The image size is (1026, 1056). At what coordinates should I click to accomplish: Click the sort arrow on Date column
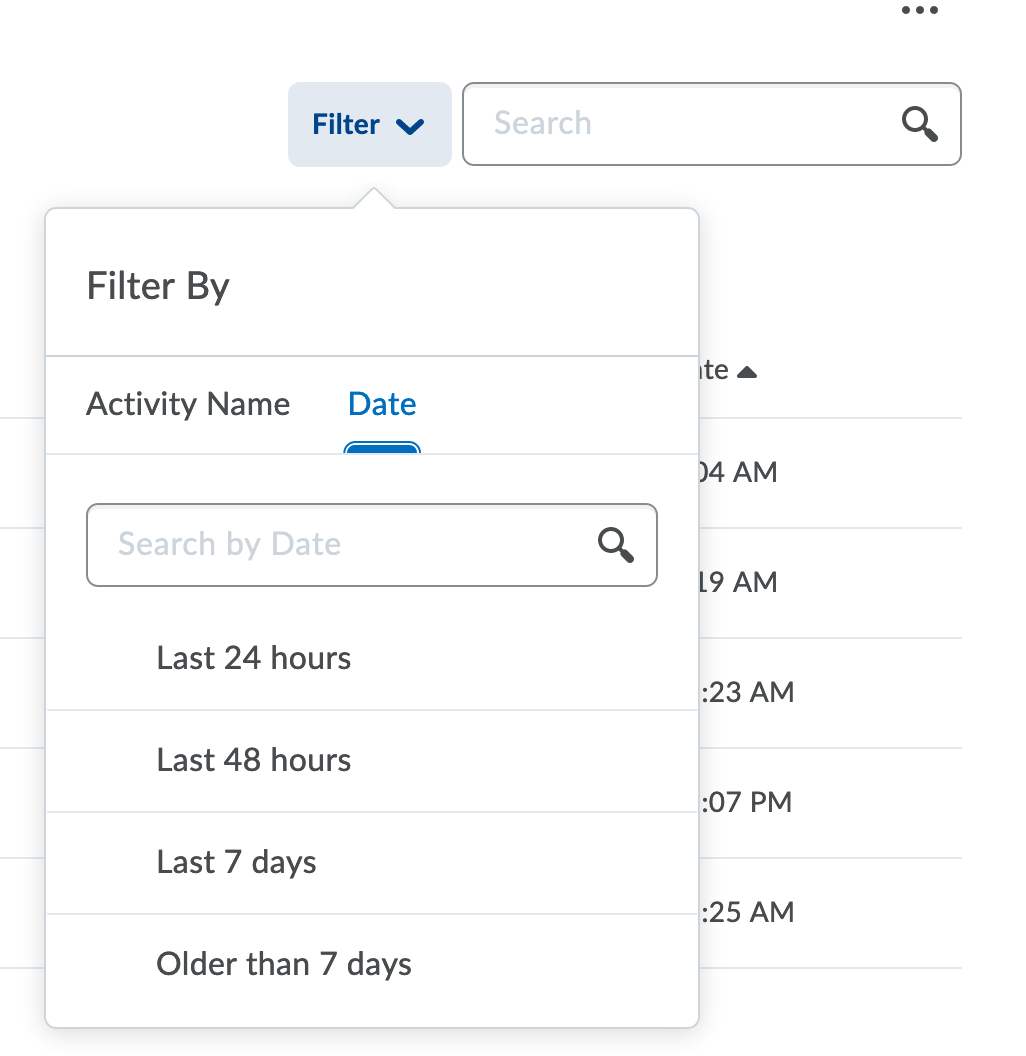747,372
